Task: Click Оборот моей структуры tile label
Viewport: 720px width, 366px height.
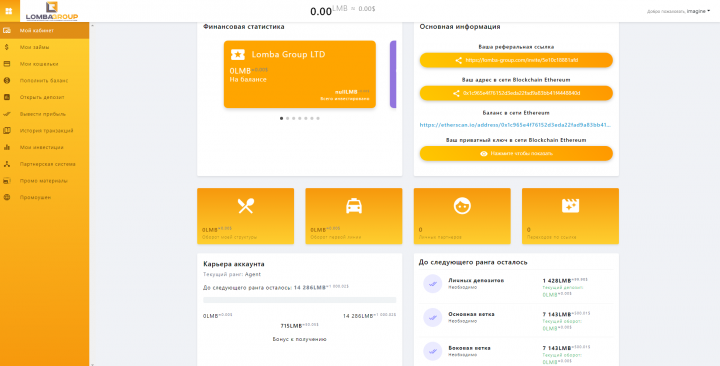Action: pos(229,237)
